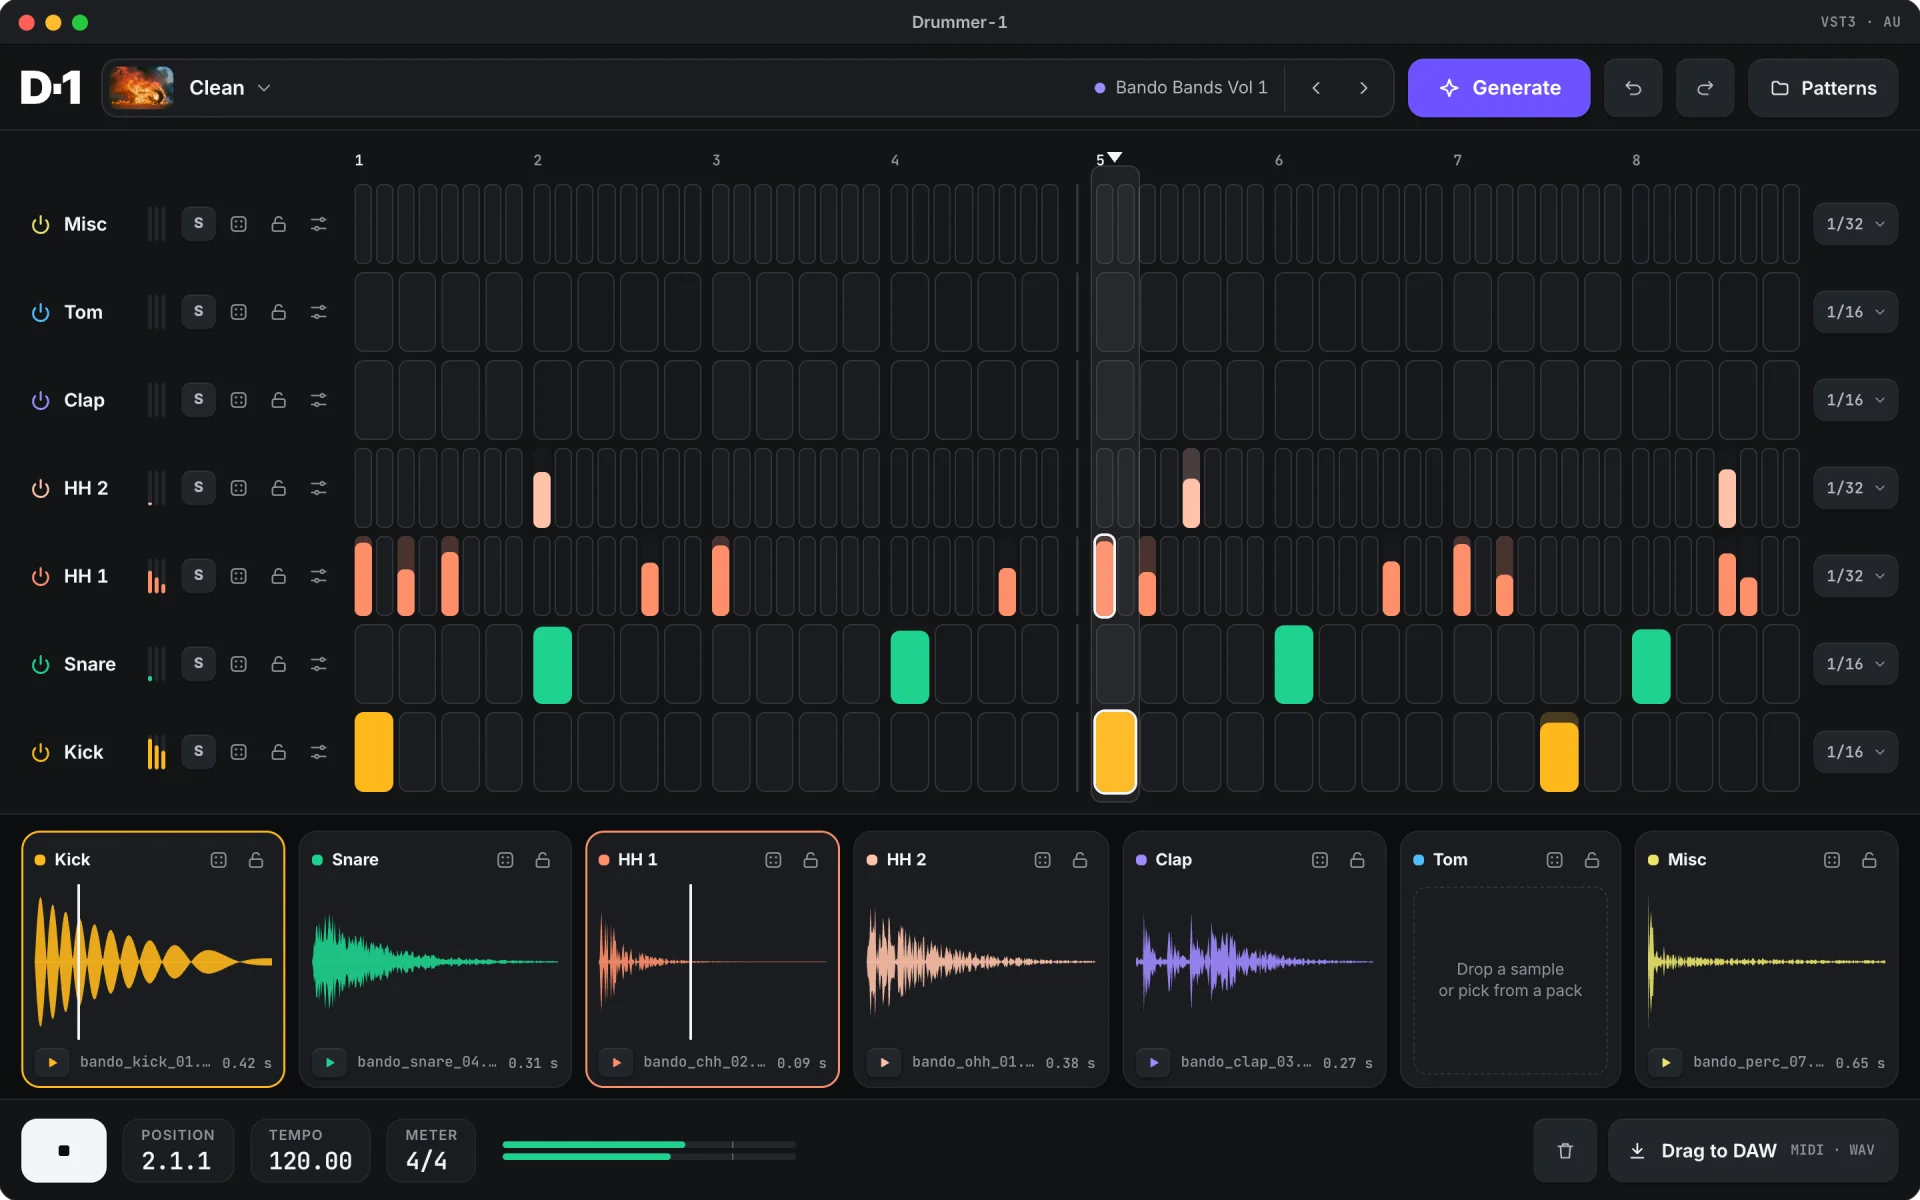The image size is (1920, 1200).
Task: Click the green level meter bar
Action: 649,1150
